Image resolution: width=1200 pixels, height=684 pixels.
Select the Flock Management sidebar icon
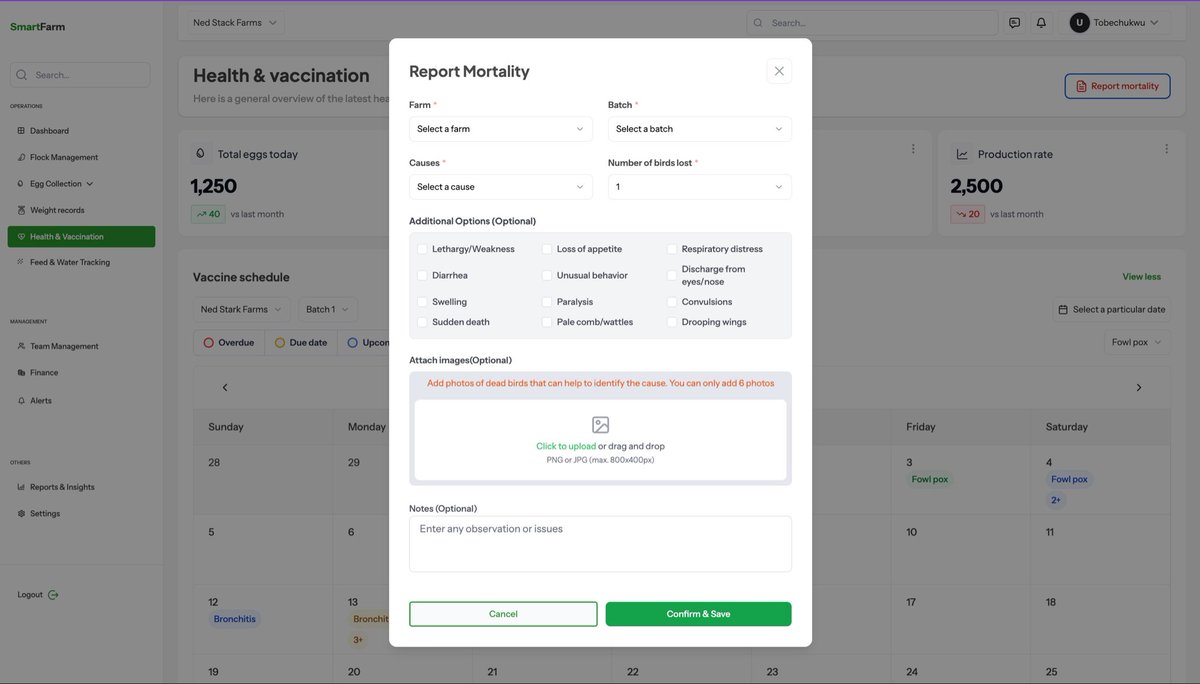point(20,156)
